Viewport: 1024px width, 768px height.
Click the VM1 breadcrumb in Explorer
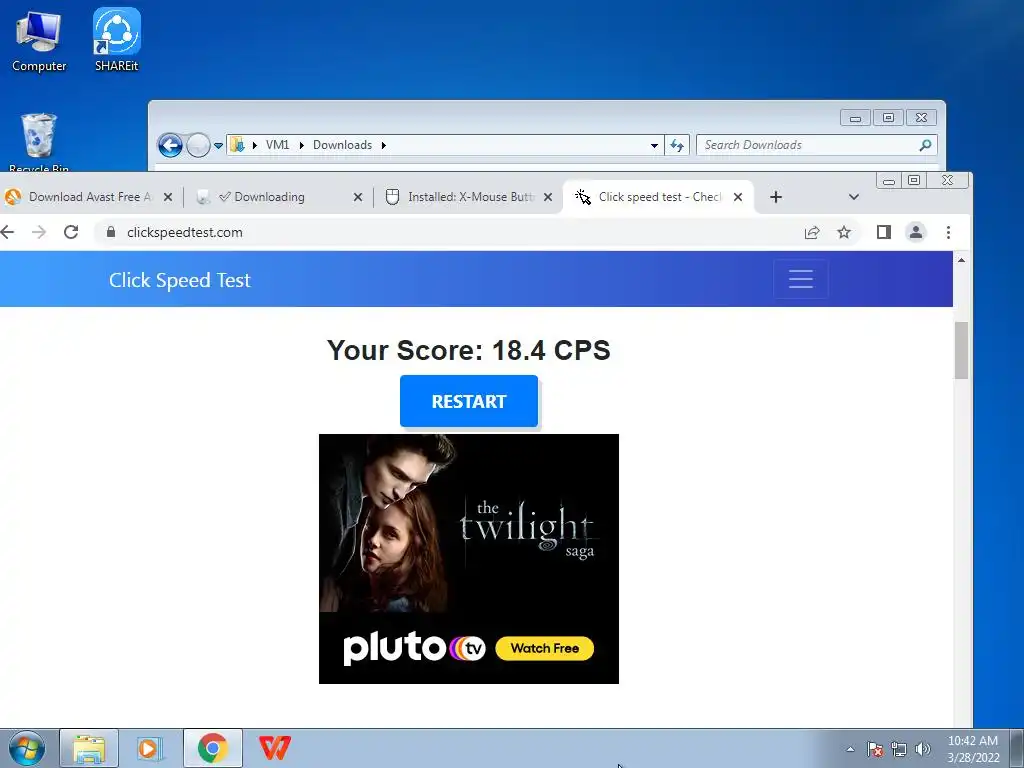click(277, 145)
